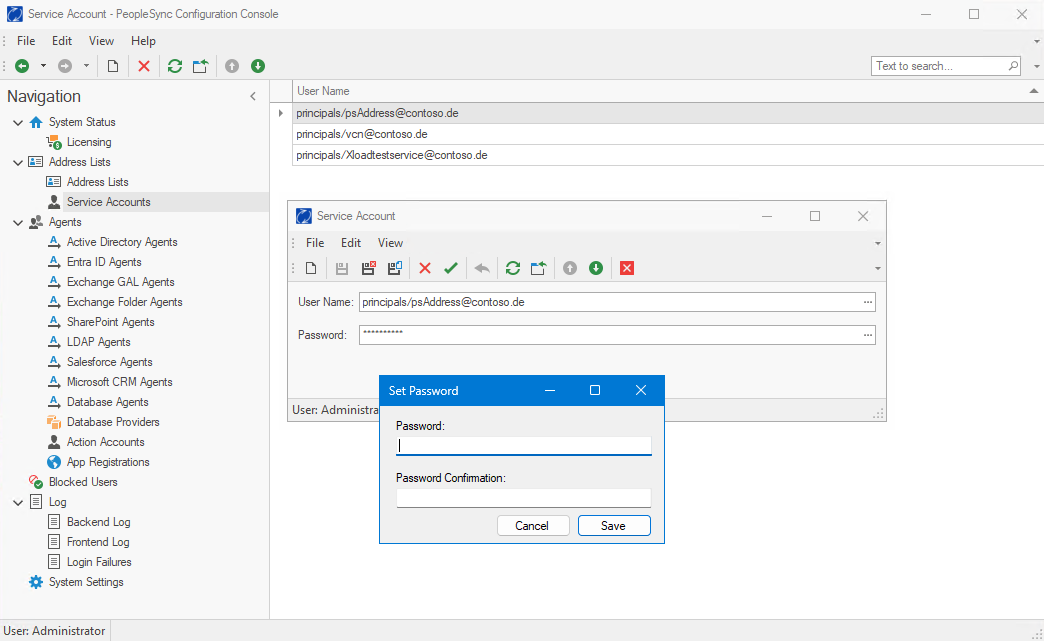Click green Down arrow in Service Account toolbar

coord(596,268)
